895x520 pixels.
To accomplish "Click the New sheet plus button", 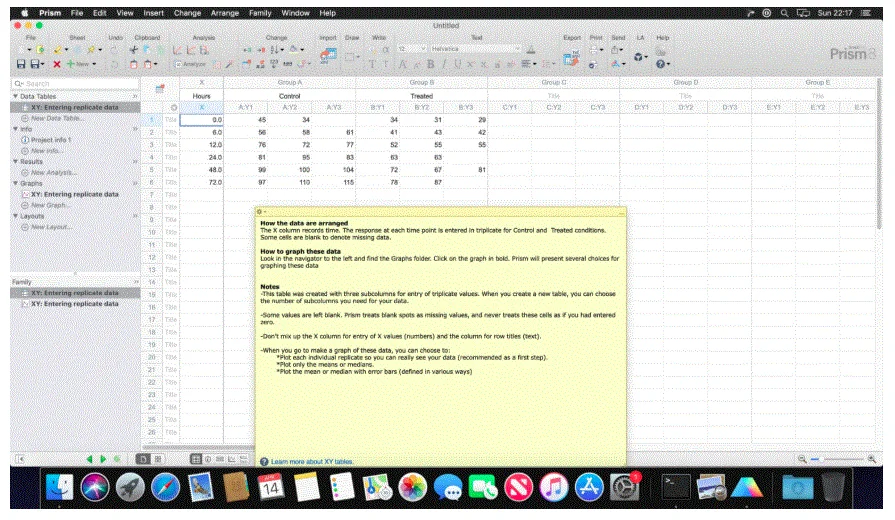I will [79, 64].
